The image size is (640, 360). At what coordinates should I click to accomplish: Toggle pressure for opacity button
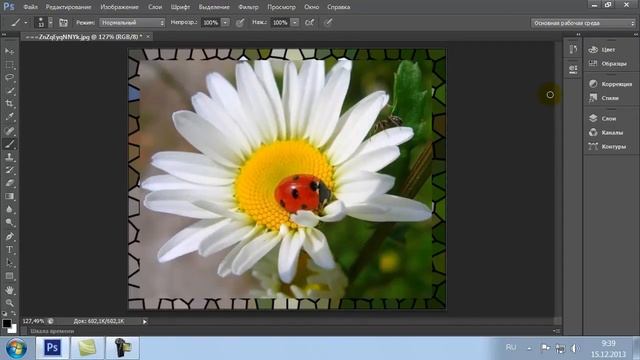click(x=240, y=23)
